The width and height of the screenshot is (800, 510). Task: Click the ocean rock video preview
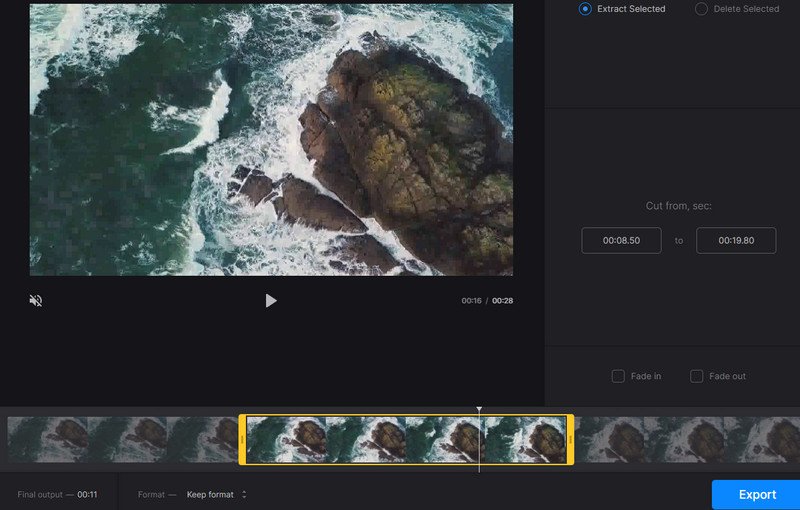tap(271, 139)
